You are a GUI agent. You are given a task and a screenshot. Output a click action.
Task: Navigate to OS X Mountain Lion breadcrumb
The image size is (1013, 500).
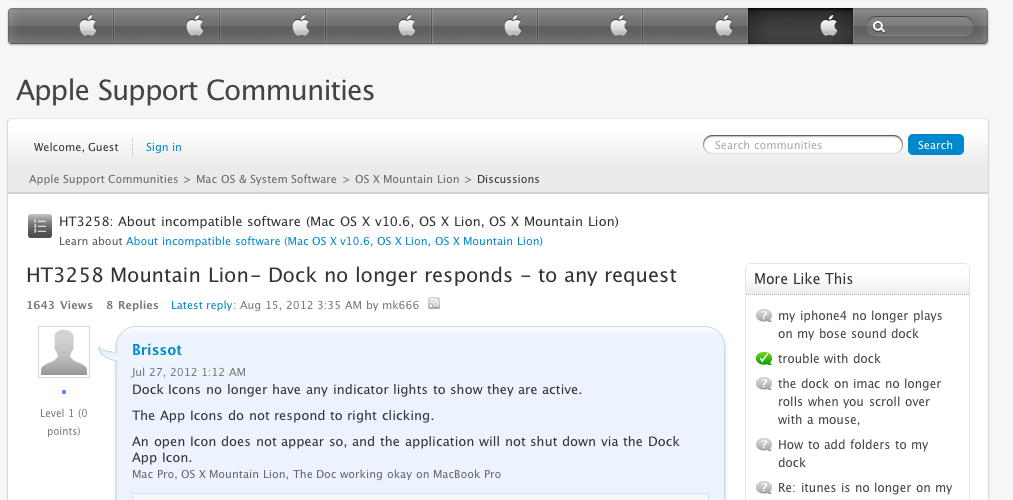(x=407, y=179)
